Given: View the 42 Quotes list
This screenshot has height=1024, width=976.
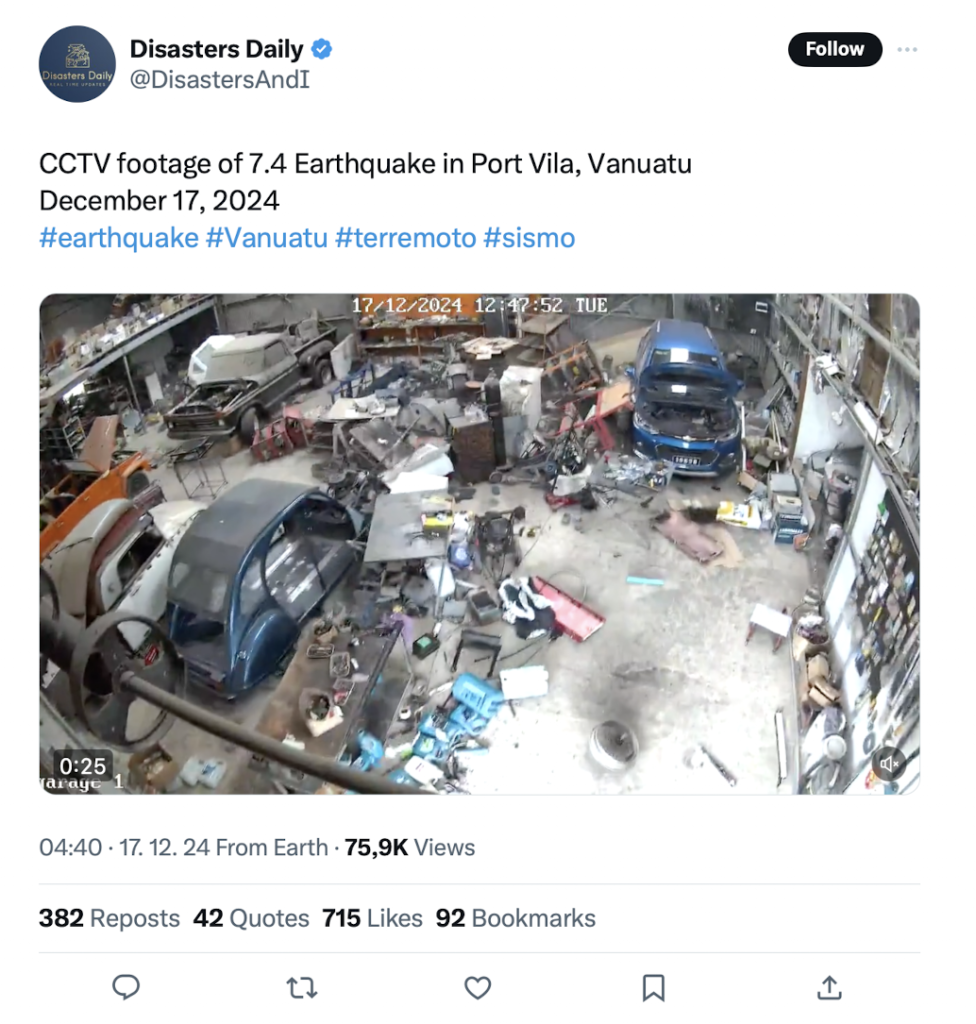Looking at the screenshot, I should click(x=251, y=918).
